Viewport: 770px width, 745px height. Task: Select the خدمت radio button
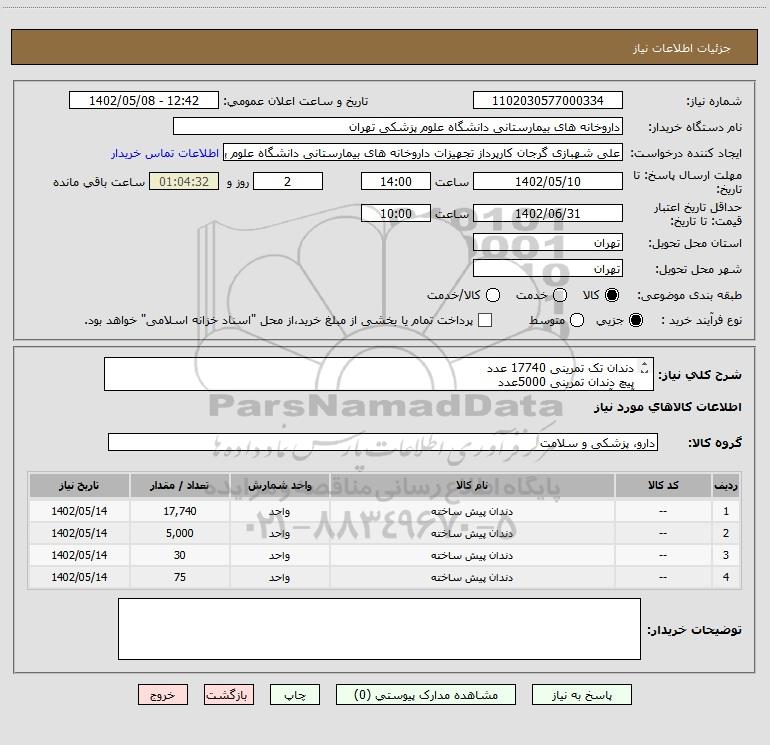point(560,295)
